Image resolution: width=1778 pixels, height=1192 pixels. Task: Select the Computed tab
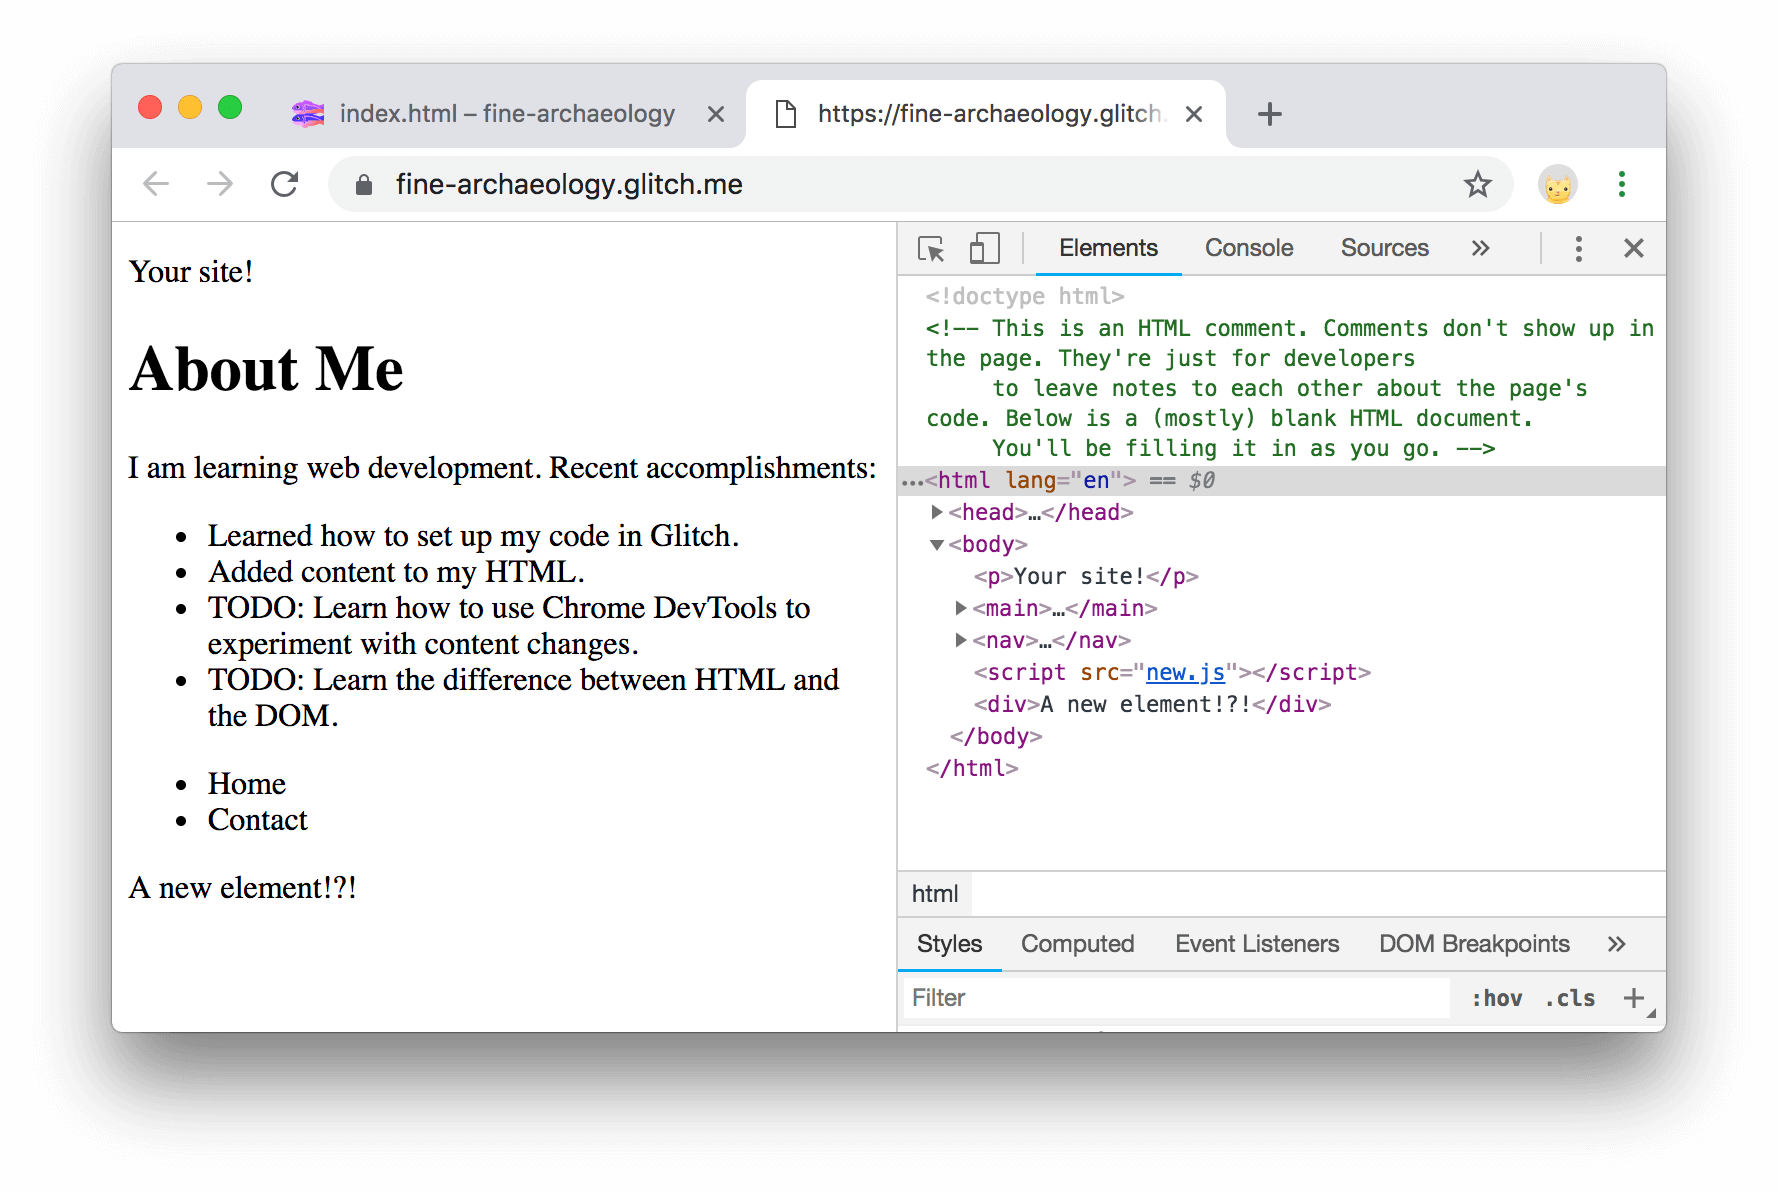pyautogui.click(x=1077, y=944)
